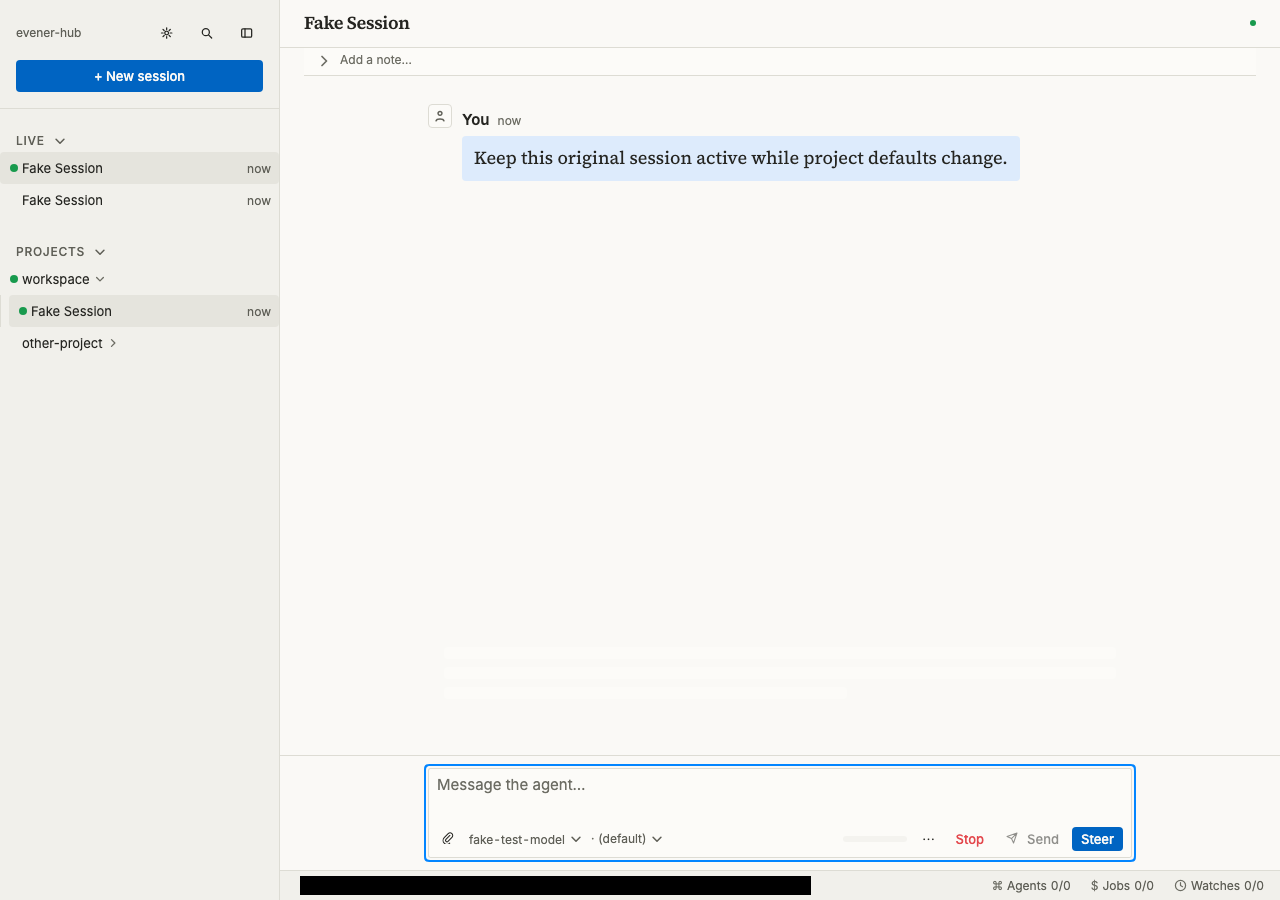Click the green status dot in the header
The image size is (1280, 900).
coord(1253,23)
